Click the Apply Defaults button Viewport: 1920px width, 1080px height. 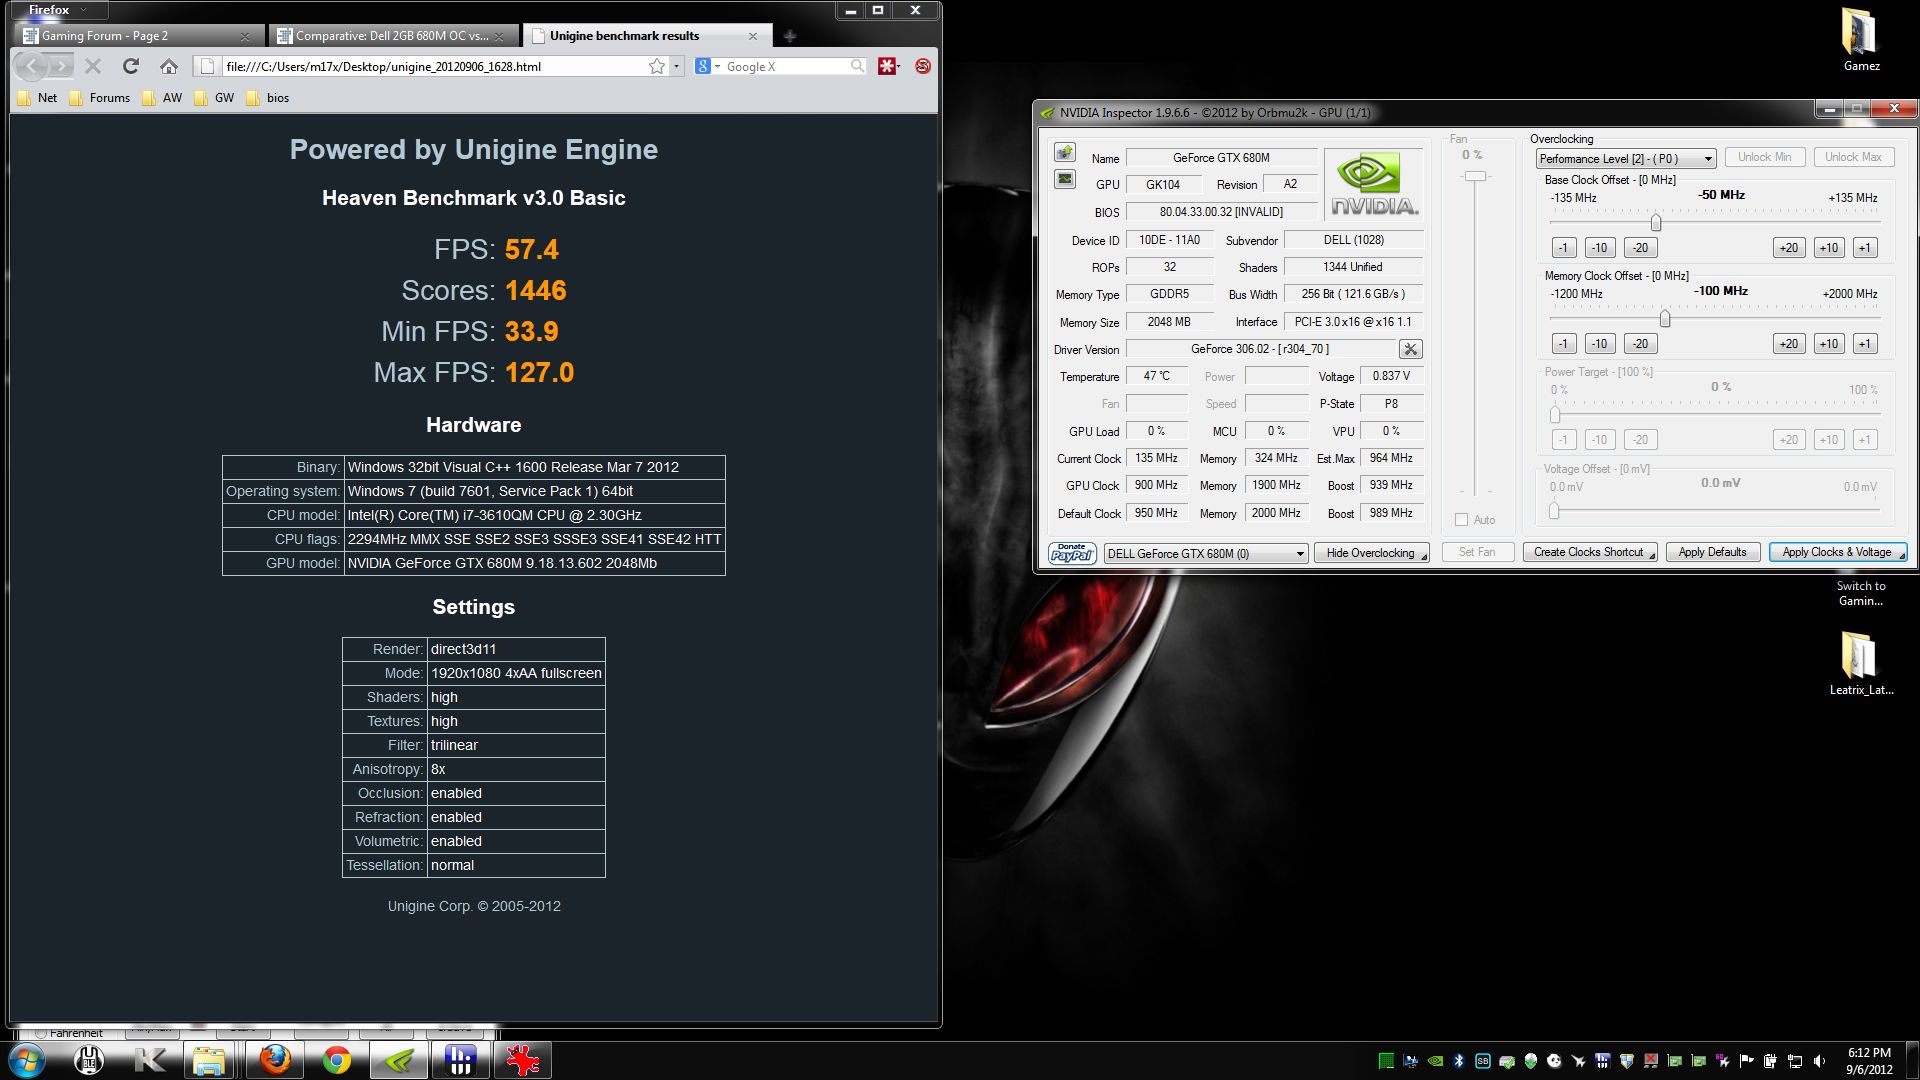point(1712,552)
